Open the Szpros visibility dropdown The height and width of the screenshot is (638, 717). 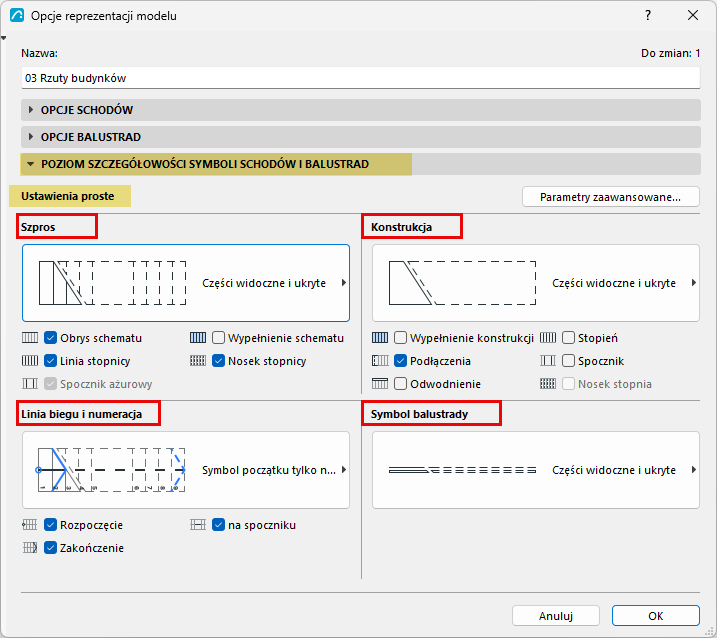(x=186, y=283)
